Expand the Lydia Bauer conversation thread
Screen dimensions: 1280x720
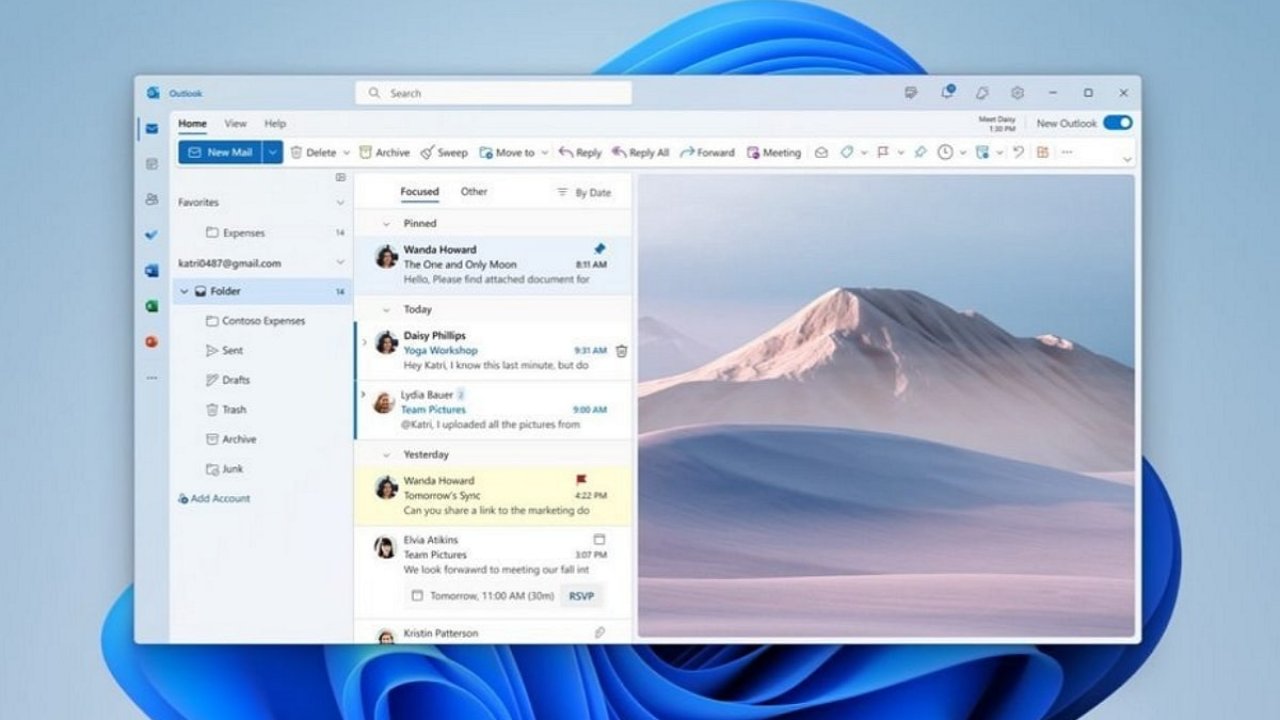[x=363, y=395]
